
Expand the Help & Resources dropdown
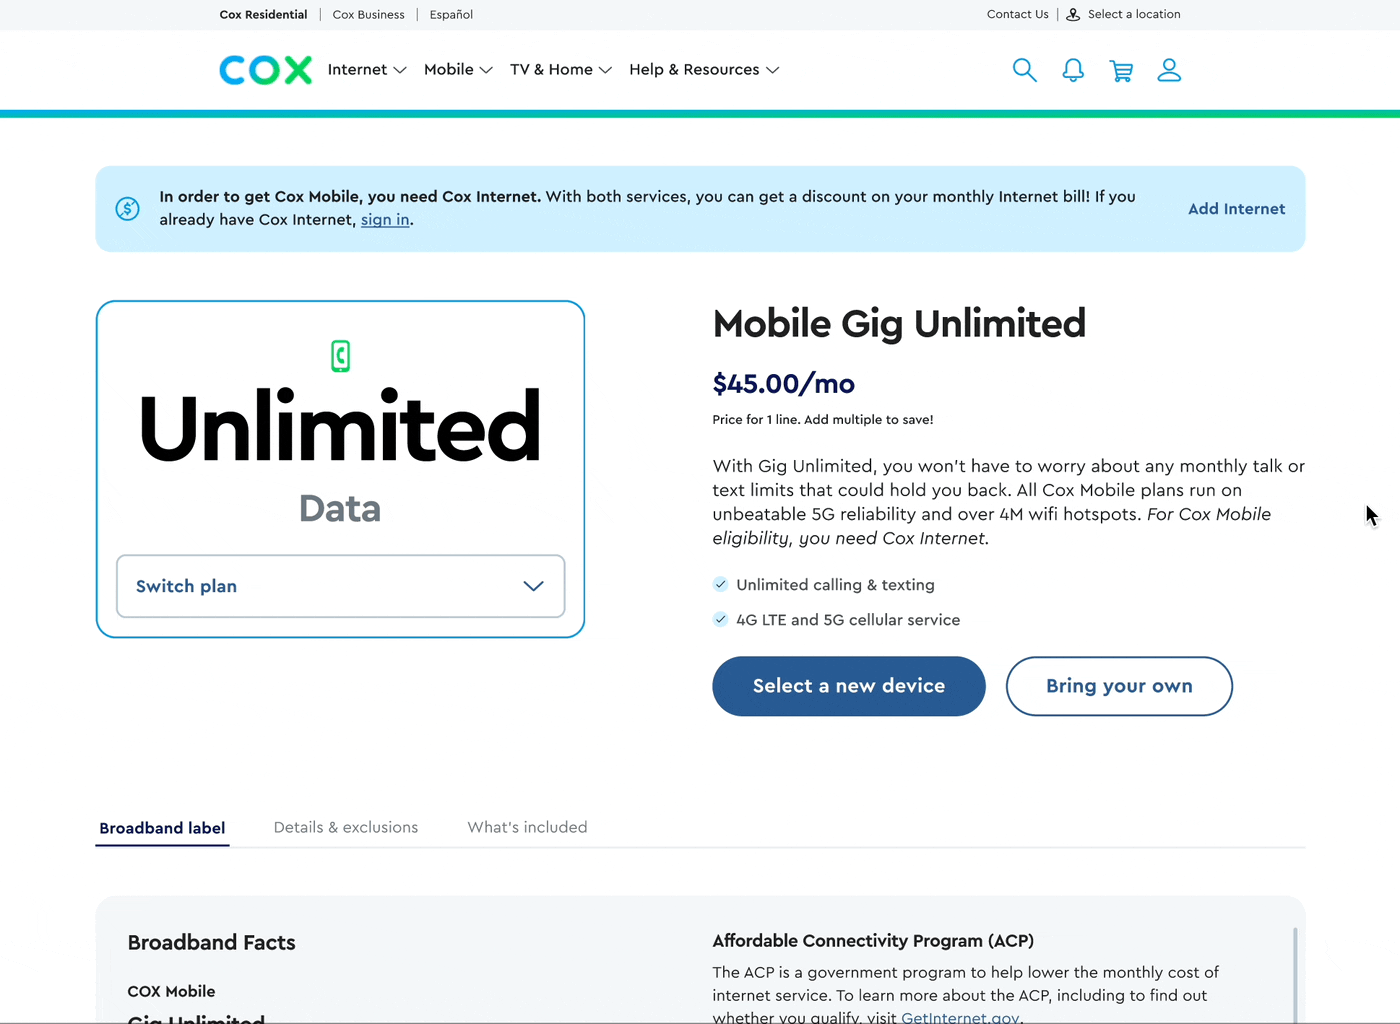click(x=703, y=69)
